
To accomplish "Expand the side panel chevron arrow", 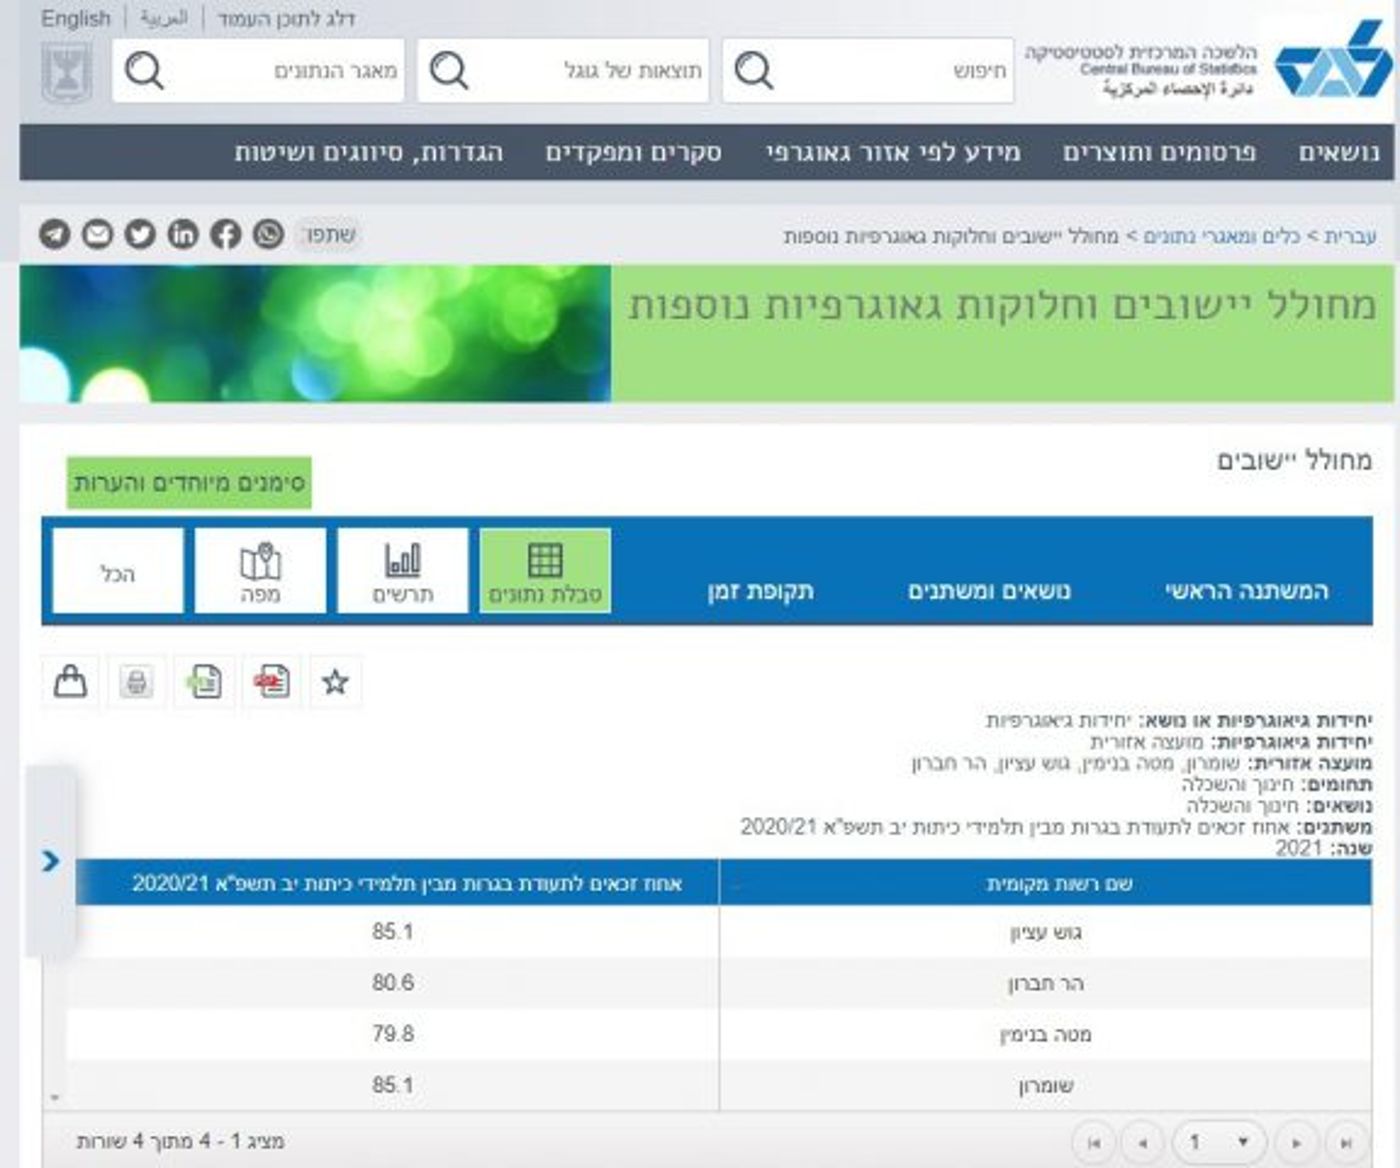I will click(51, 861).
